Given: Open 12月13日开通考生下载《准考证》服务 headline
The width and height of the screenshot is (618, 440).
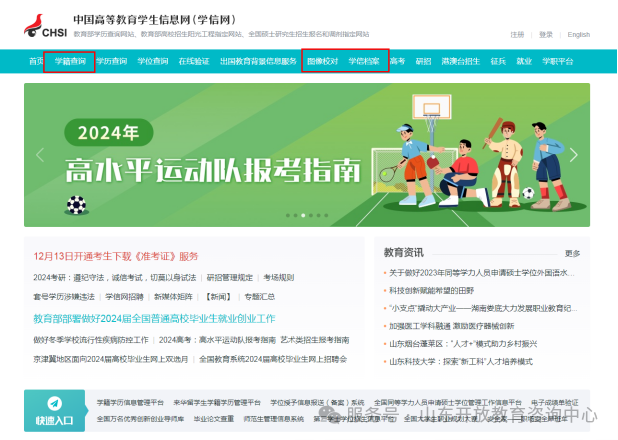Looking at the screenshot, I should point(115,256).
